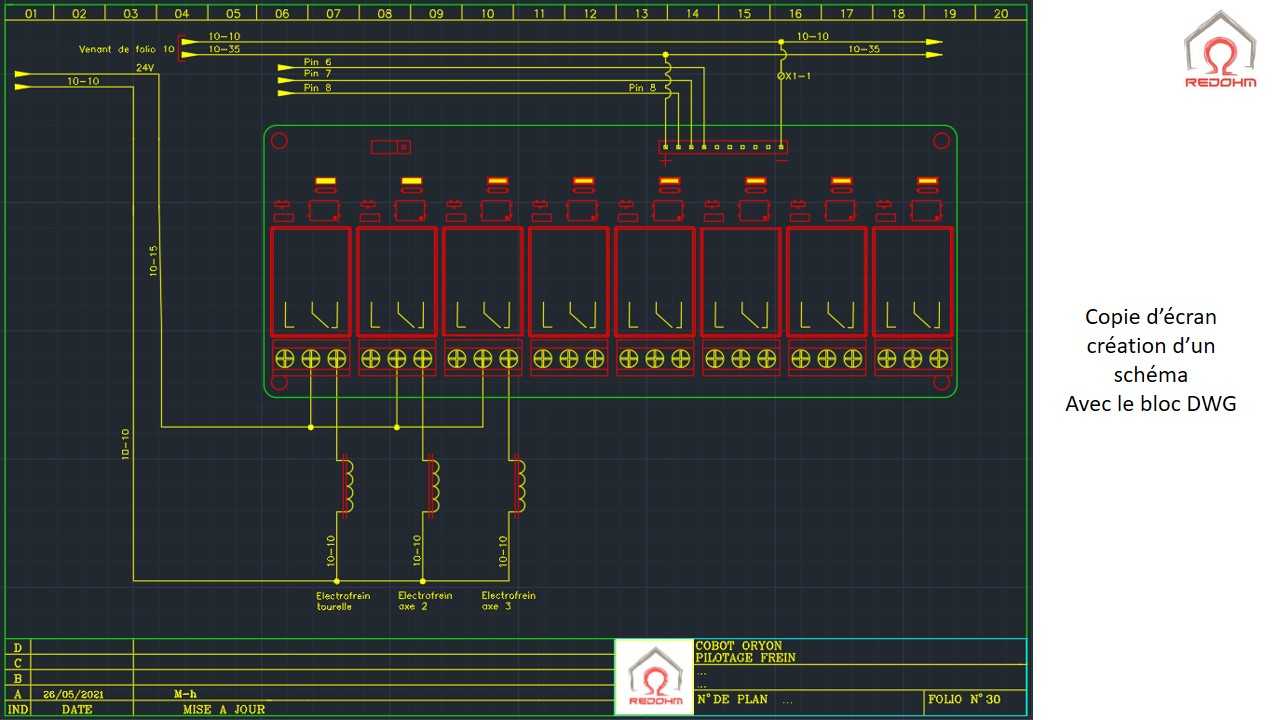Click column marker '15' on the top ruler
Viewport: 1280px width, 720px height.
tap(743, 14)
